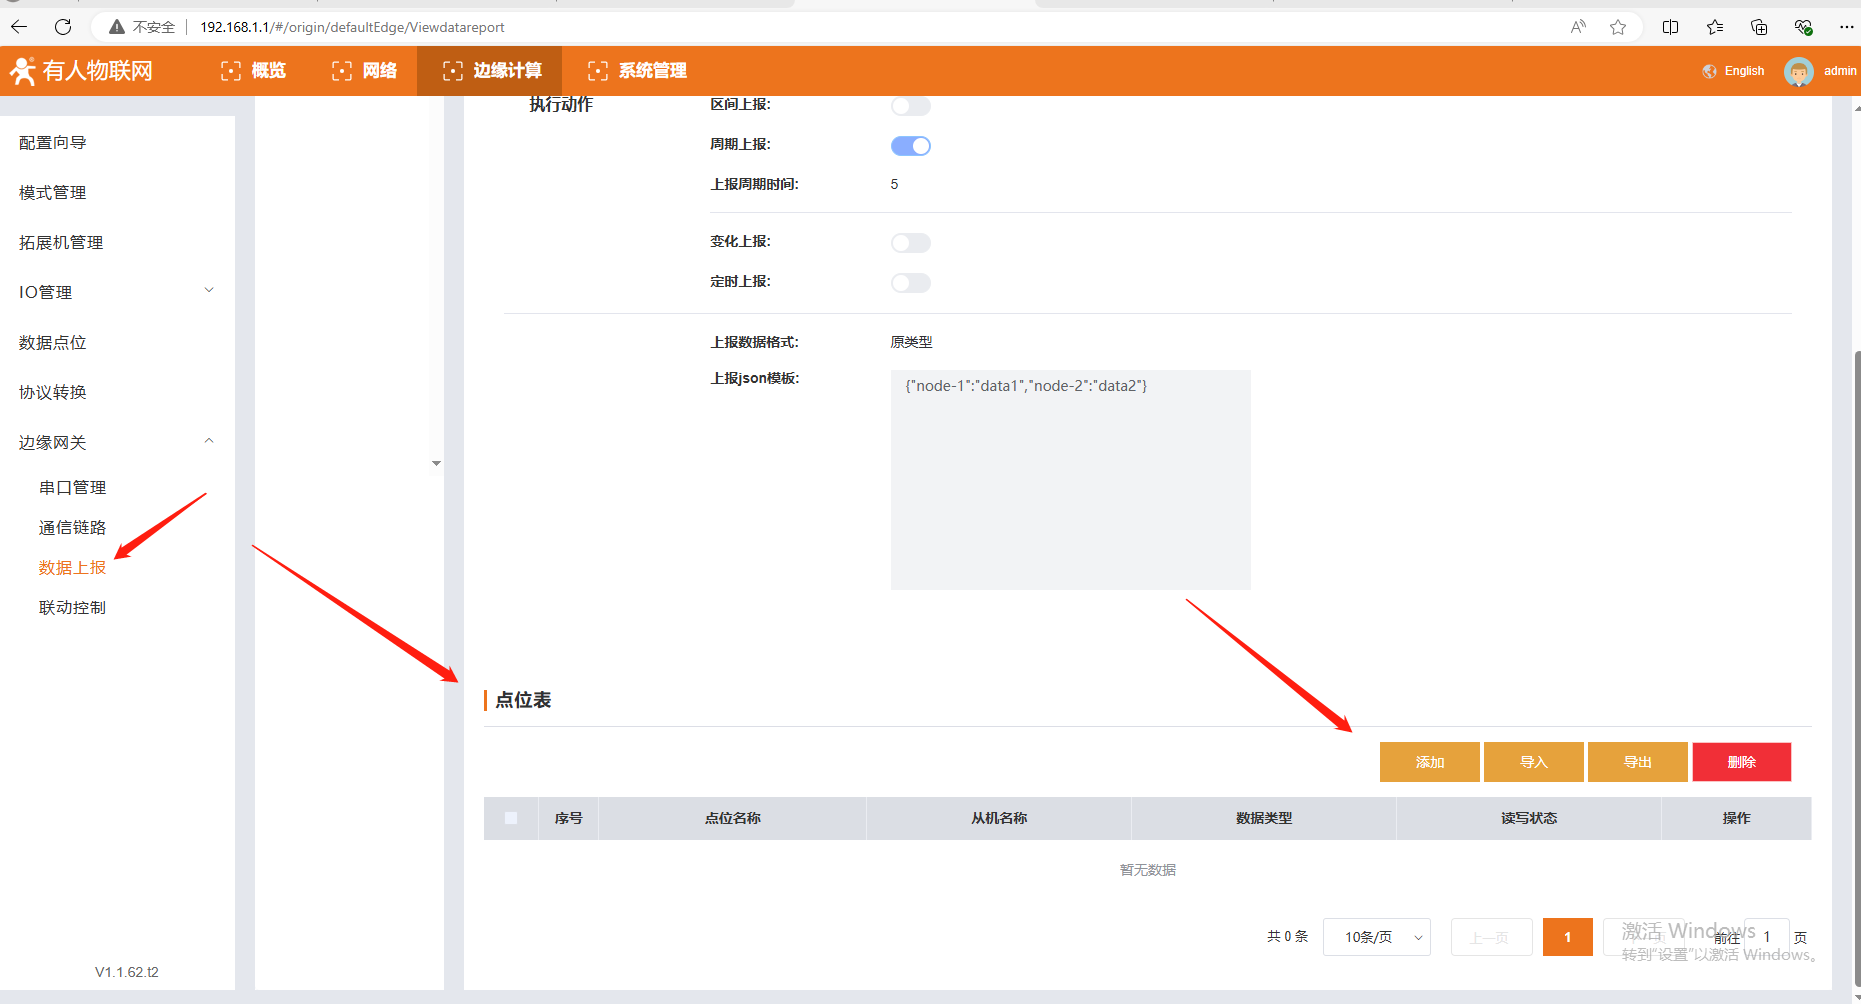1861x1004 pixels.
Task: Open the 网络 top menu
Action: pyautogui.click(x=365, y=71)
